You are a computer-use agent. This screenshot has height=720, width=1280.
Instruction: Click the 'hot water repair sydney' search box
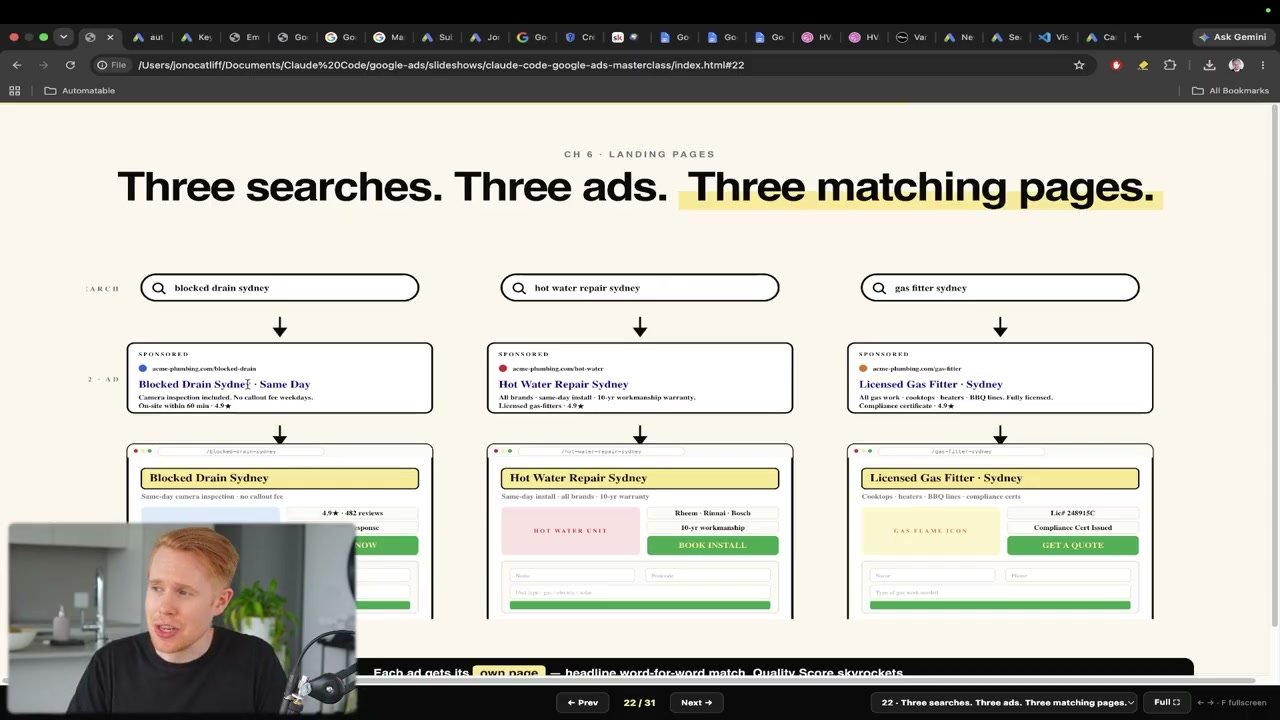[640, 288]
